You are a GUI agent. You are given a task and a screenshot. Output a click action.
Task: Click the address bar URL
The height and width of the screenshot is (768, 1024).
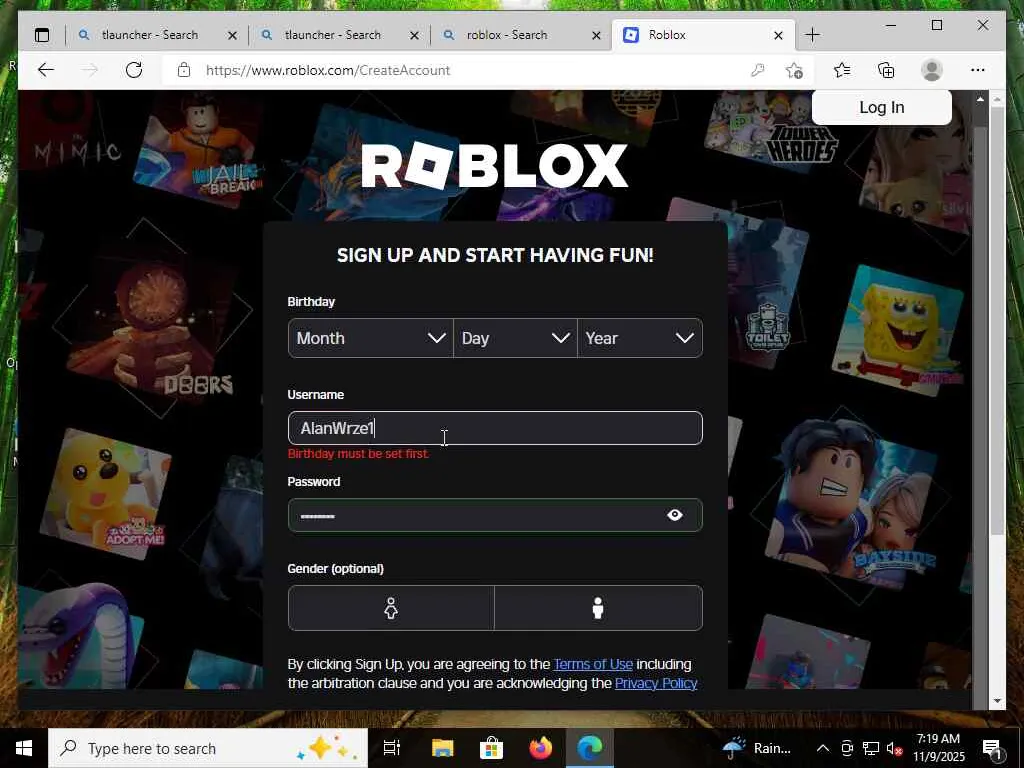(328, 70)
